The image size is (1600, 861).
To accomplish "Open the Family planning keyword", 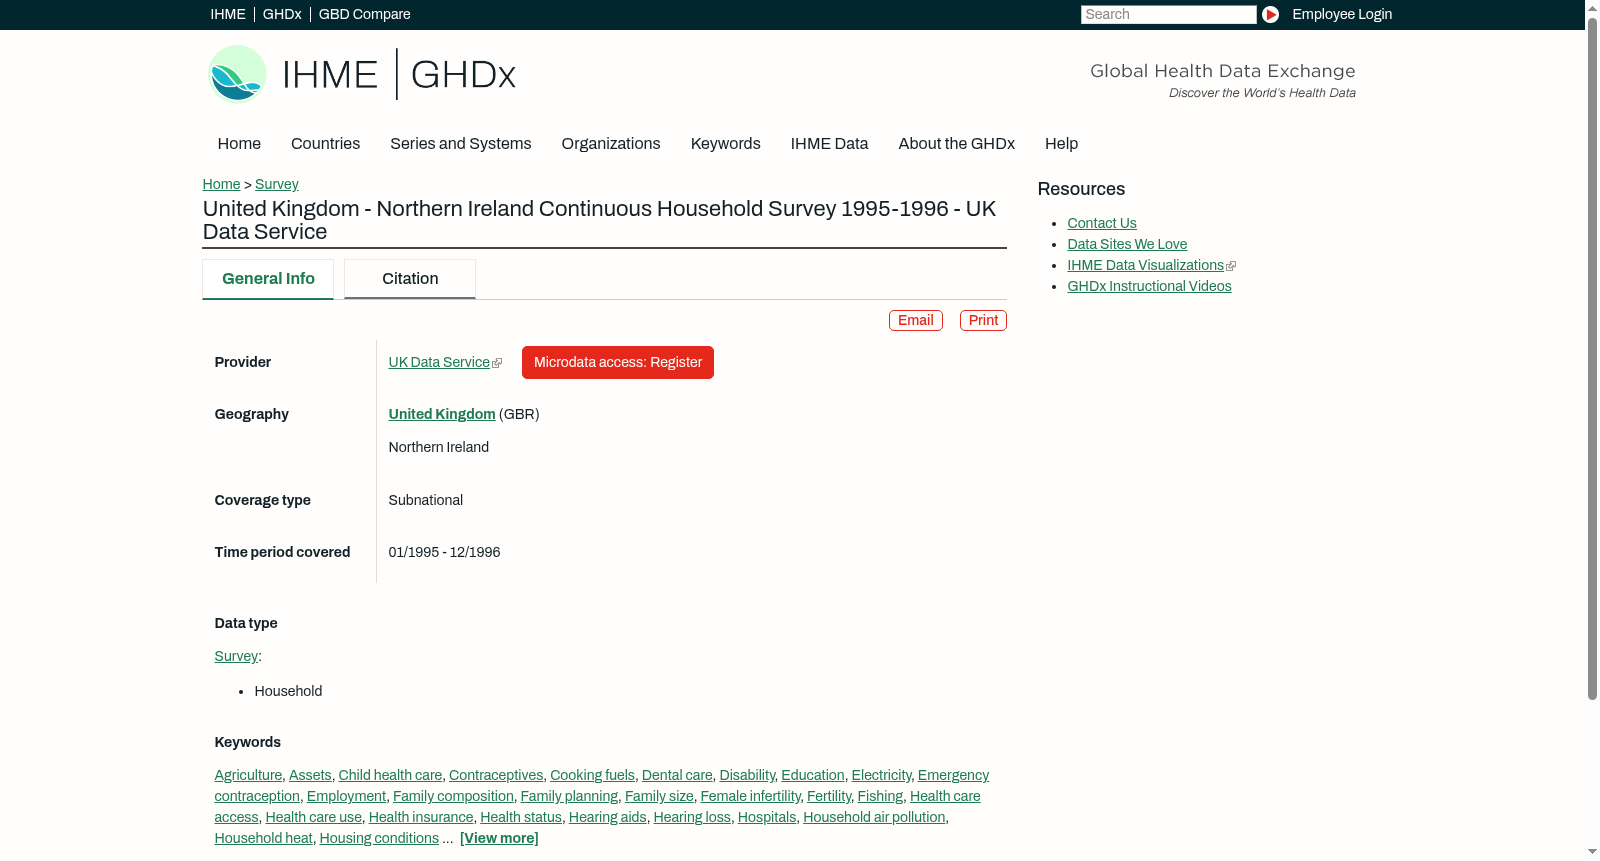I will click(x=569, y=796).
